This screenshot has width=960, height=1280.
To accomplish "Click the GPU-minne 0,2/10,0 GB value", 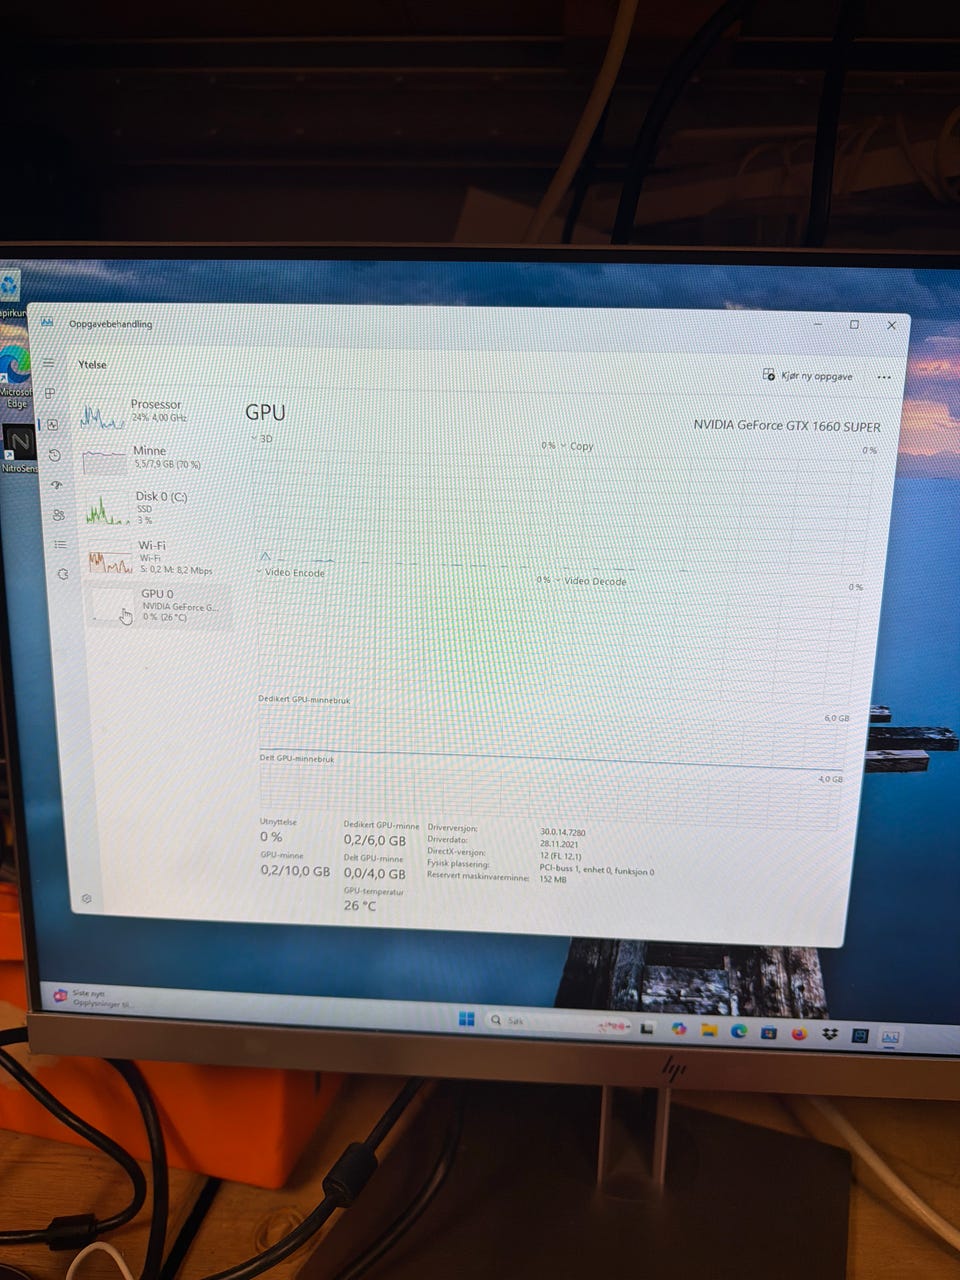I will coord(295,871).
